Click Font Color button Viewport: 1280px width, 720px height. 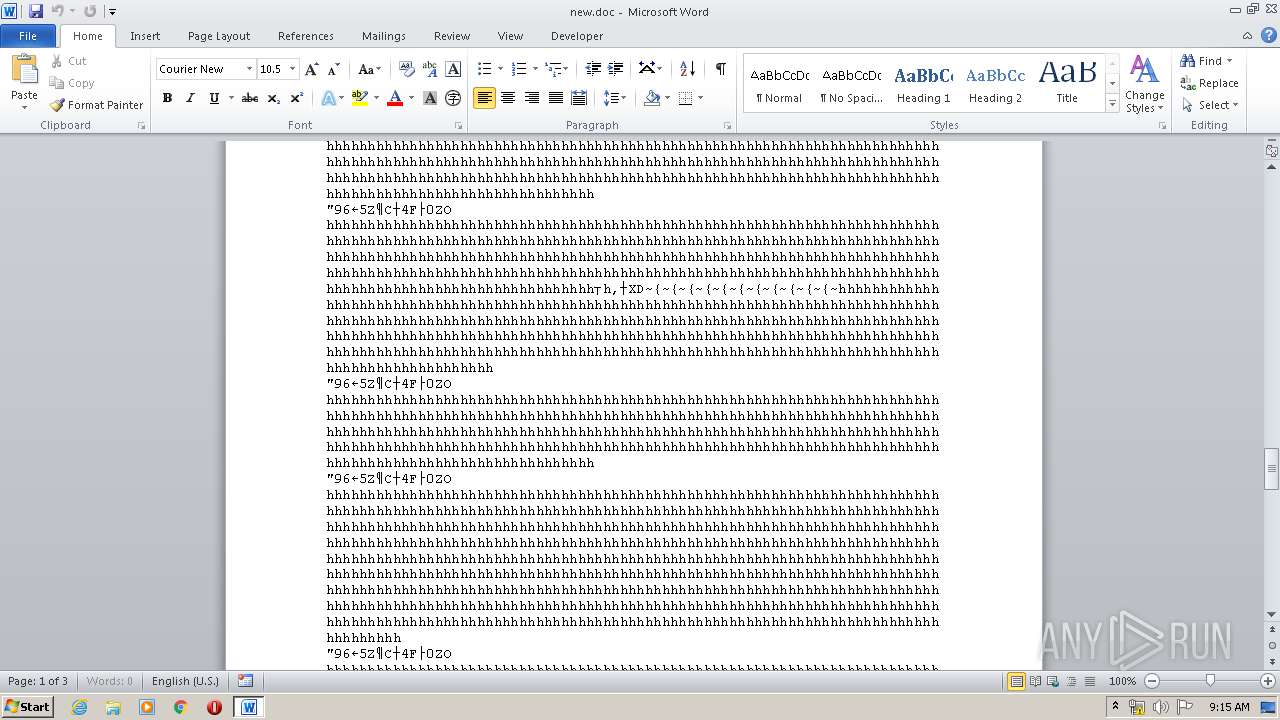(395, 98)
